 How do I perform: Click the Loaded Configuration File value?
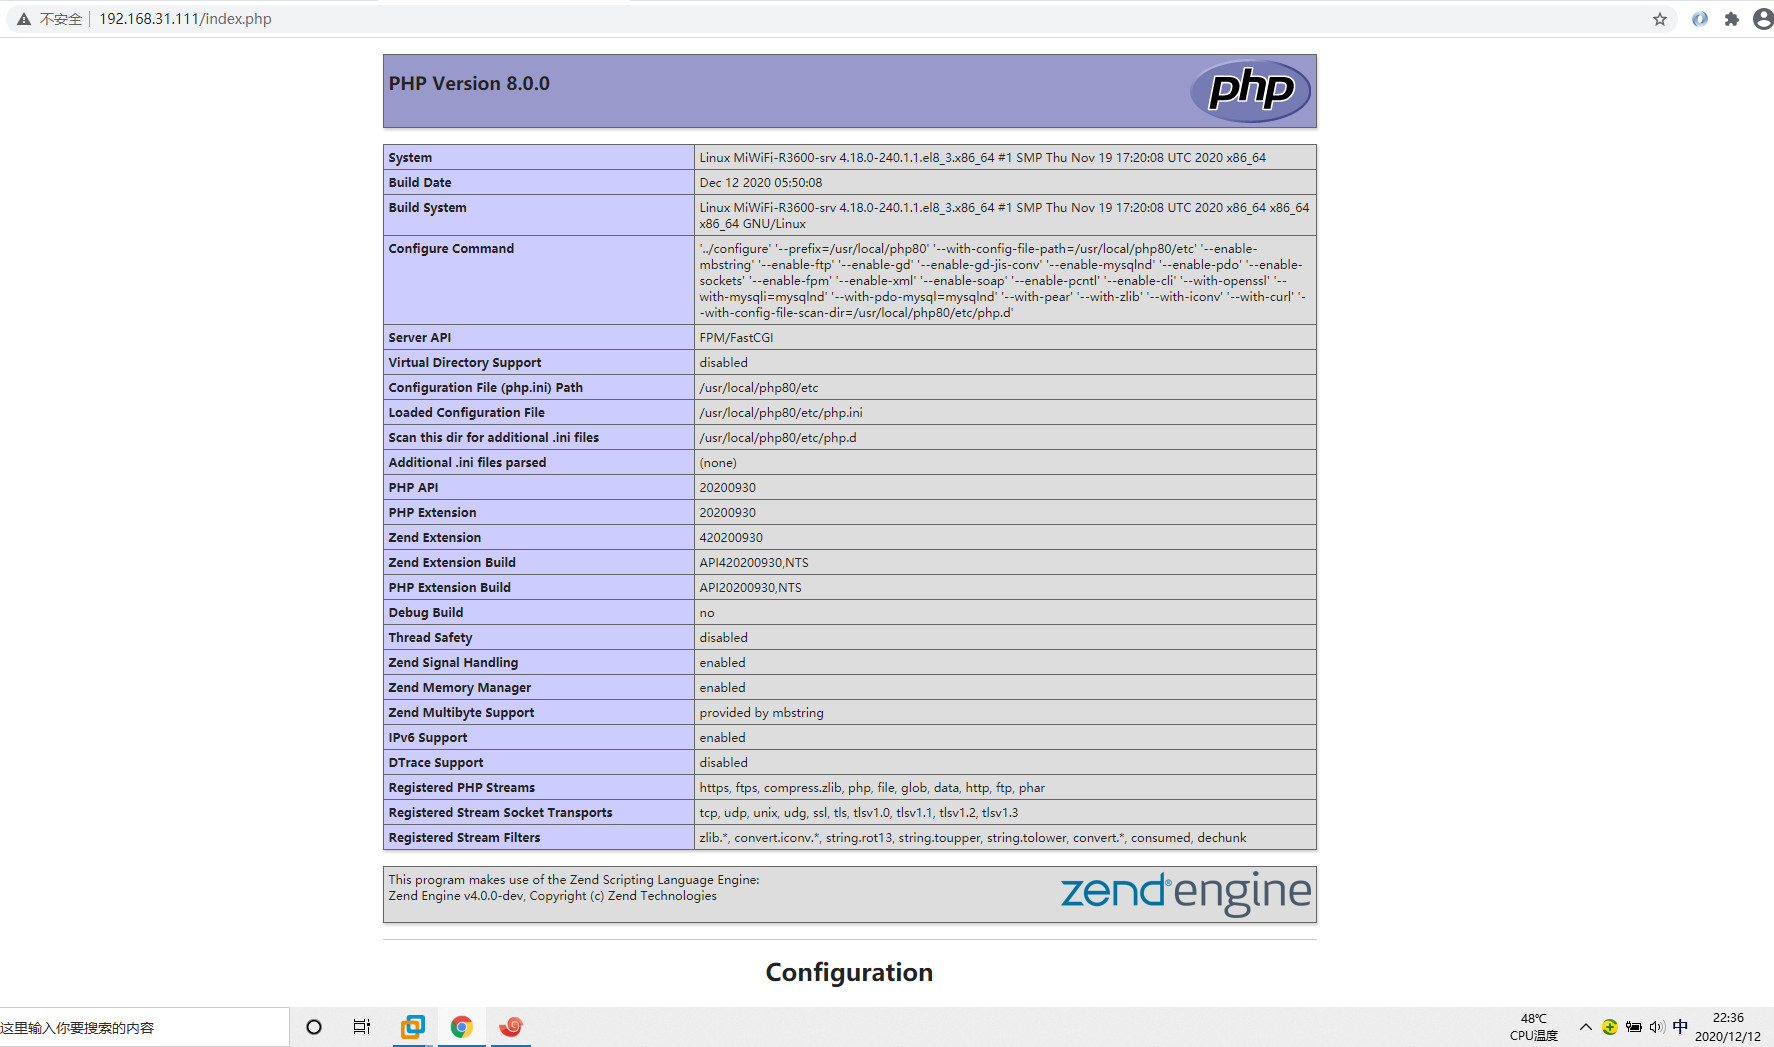point(781,413)
